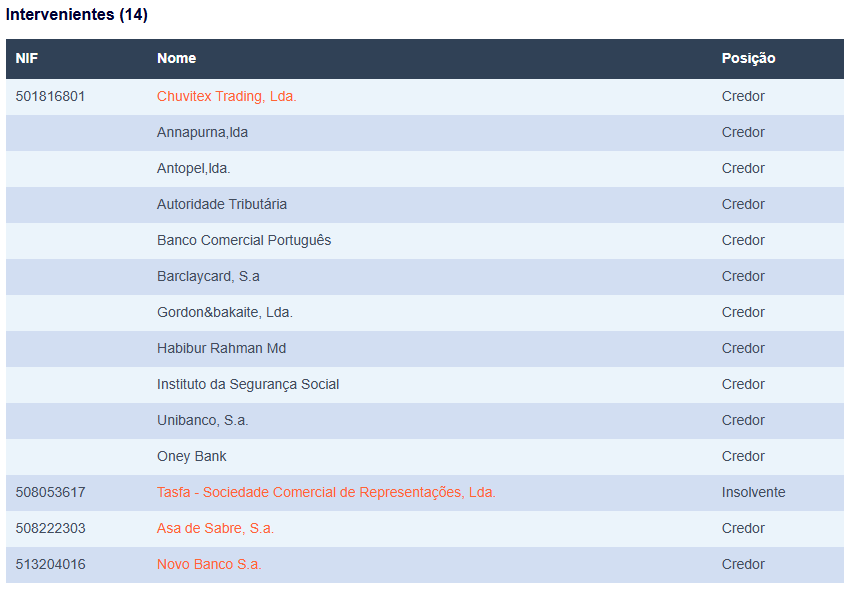Viewport: 854px width, 593px height.
Task: Click the Annapurna,lda name cell
Action: pos(202,132)
